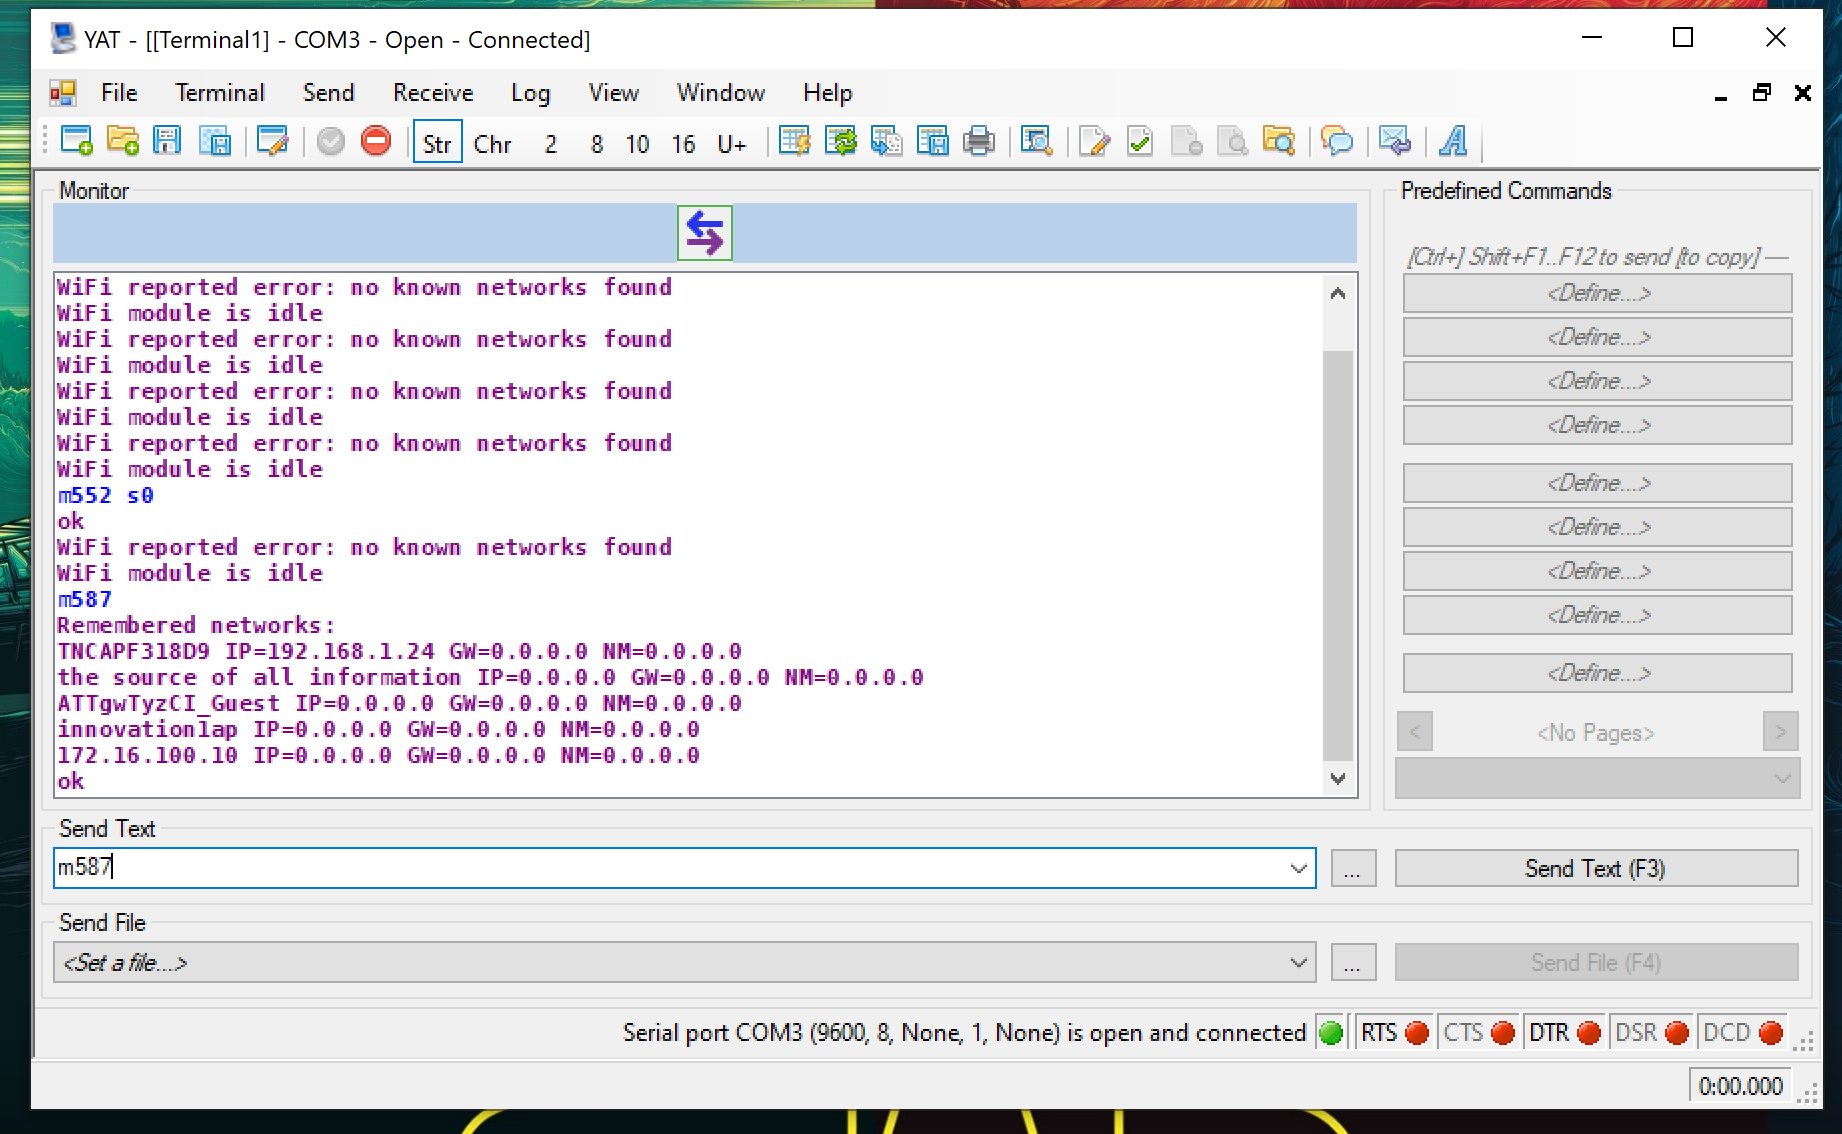Stop the port with red icon
The image size is (1842, 1134).
376,142
